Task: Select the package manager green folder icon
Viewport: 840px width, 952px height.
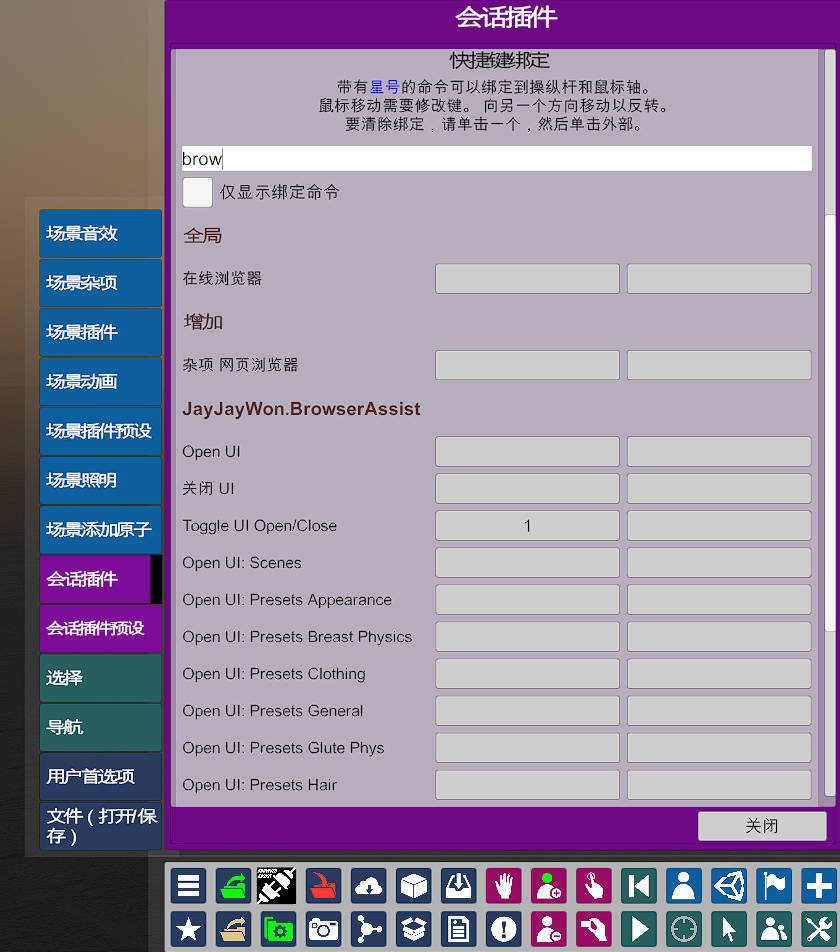Action: [x=278, y=929]
